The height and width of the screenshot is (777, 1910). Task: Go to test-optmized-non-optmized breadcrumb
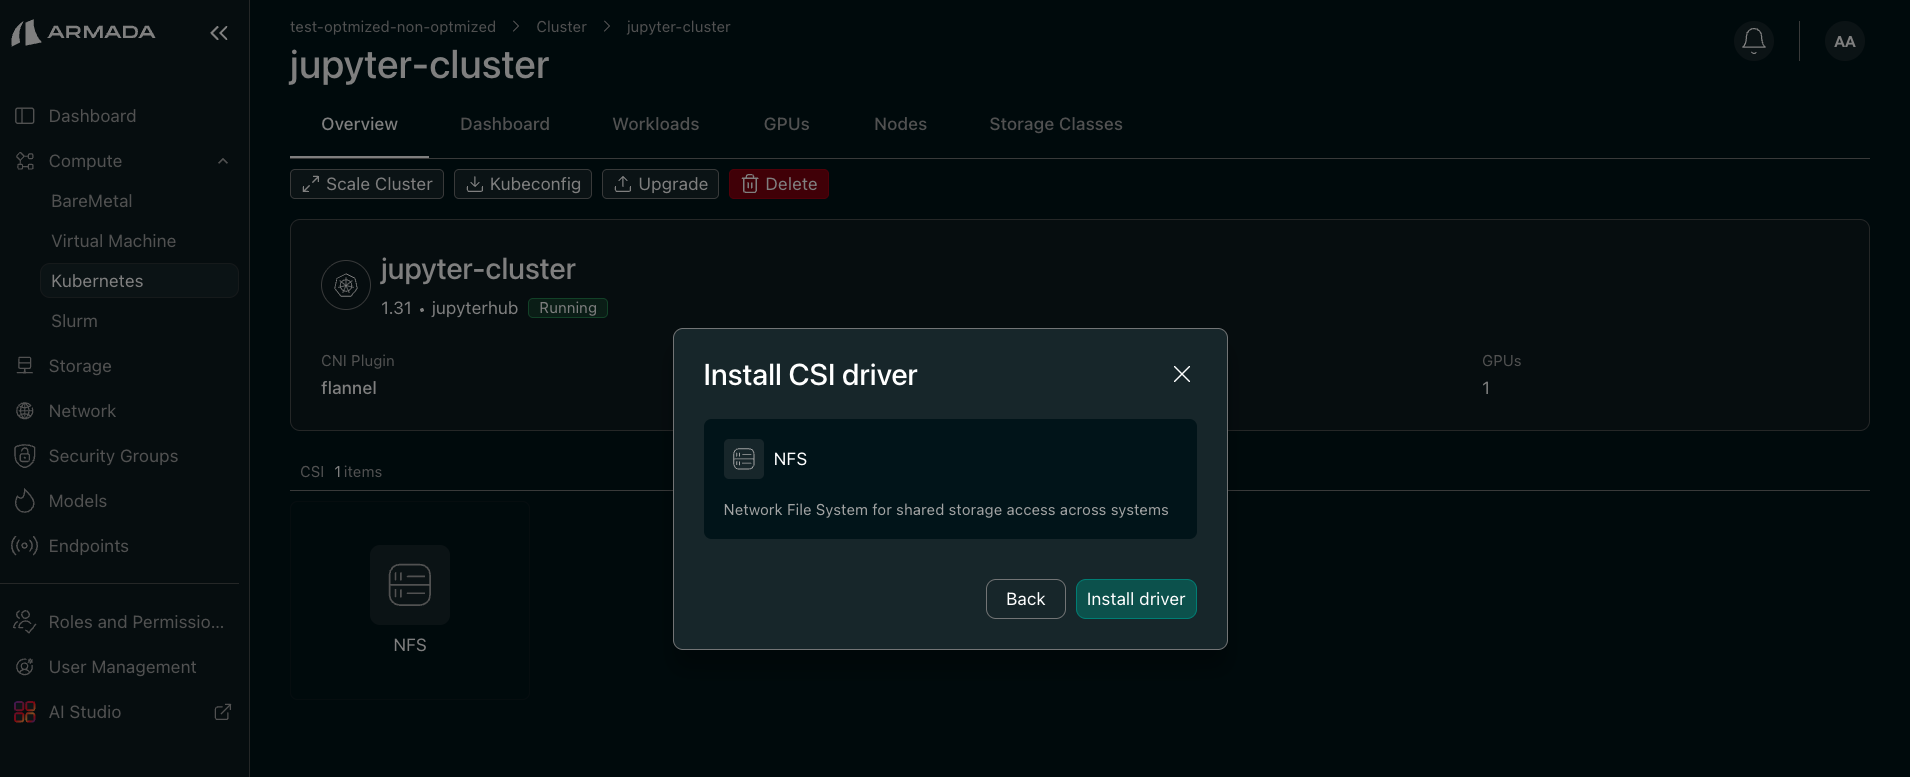tap(393, 27)
